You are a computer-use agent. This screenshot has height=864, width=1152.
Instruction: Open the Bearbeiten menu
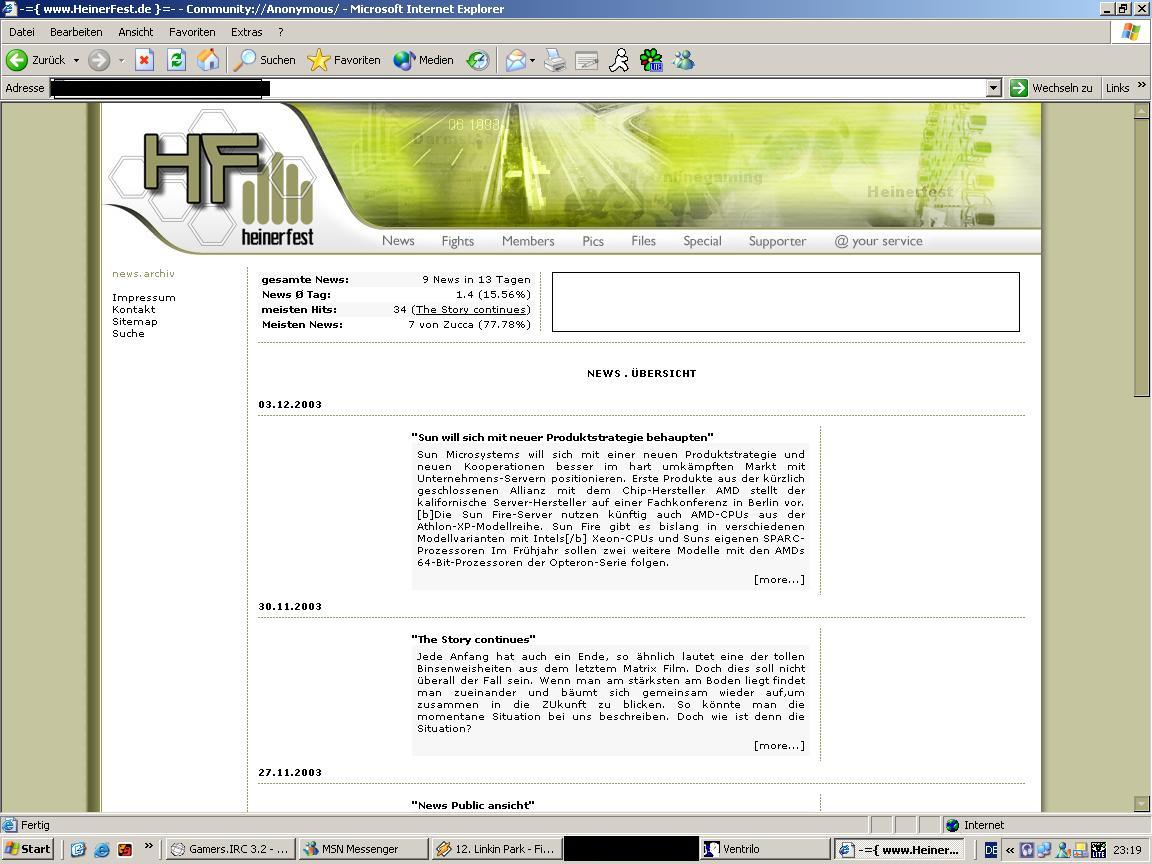pos(76,32)
